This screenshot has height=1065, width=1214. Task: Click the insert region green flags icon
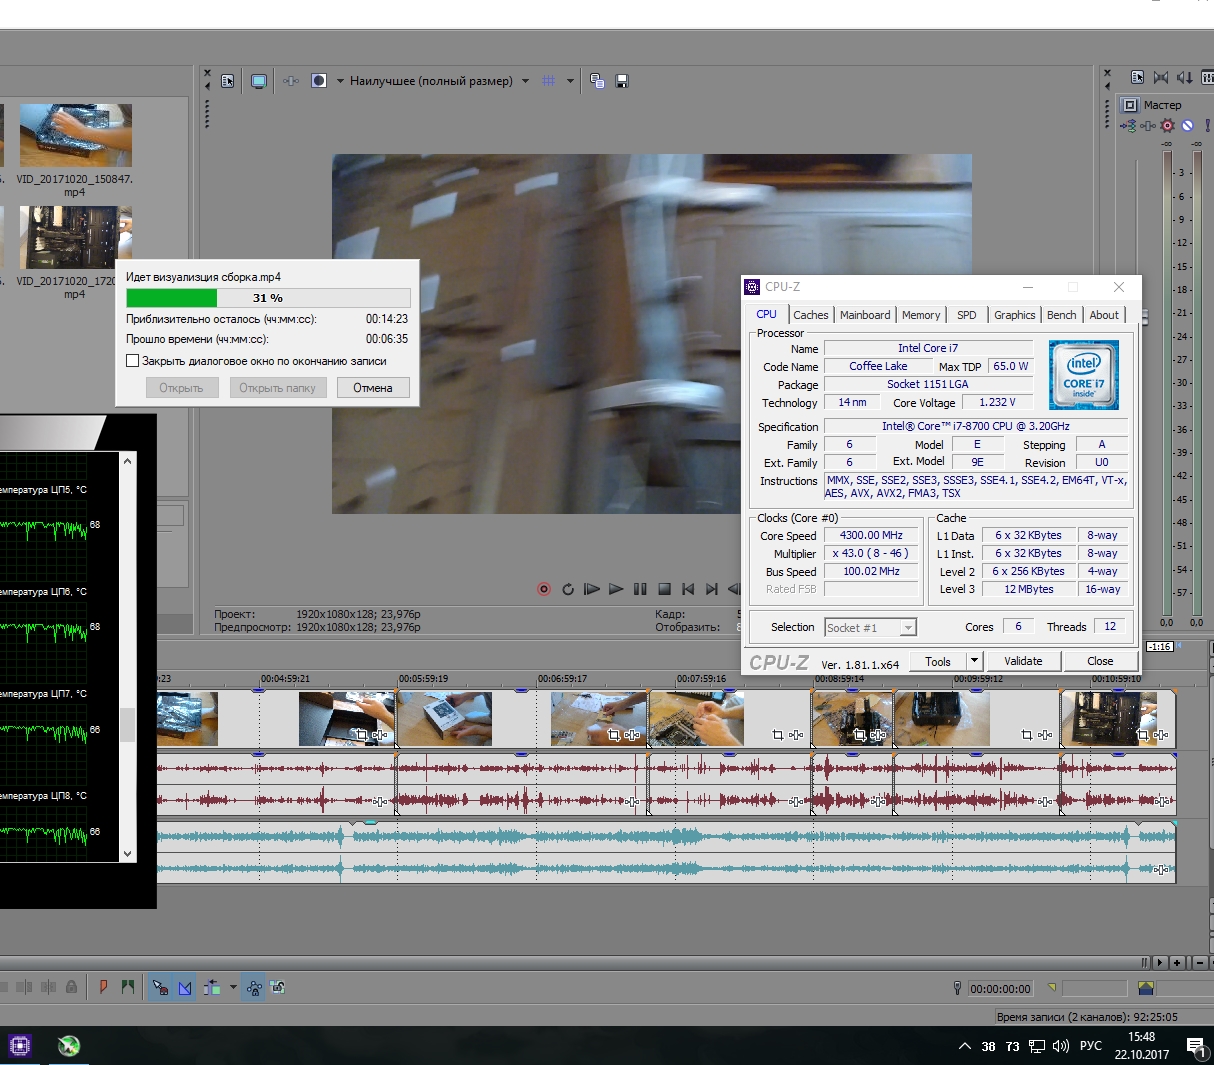127,987
